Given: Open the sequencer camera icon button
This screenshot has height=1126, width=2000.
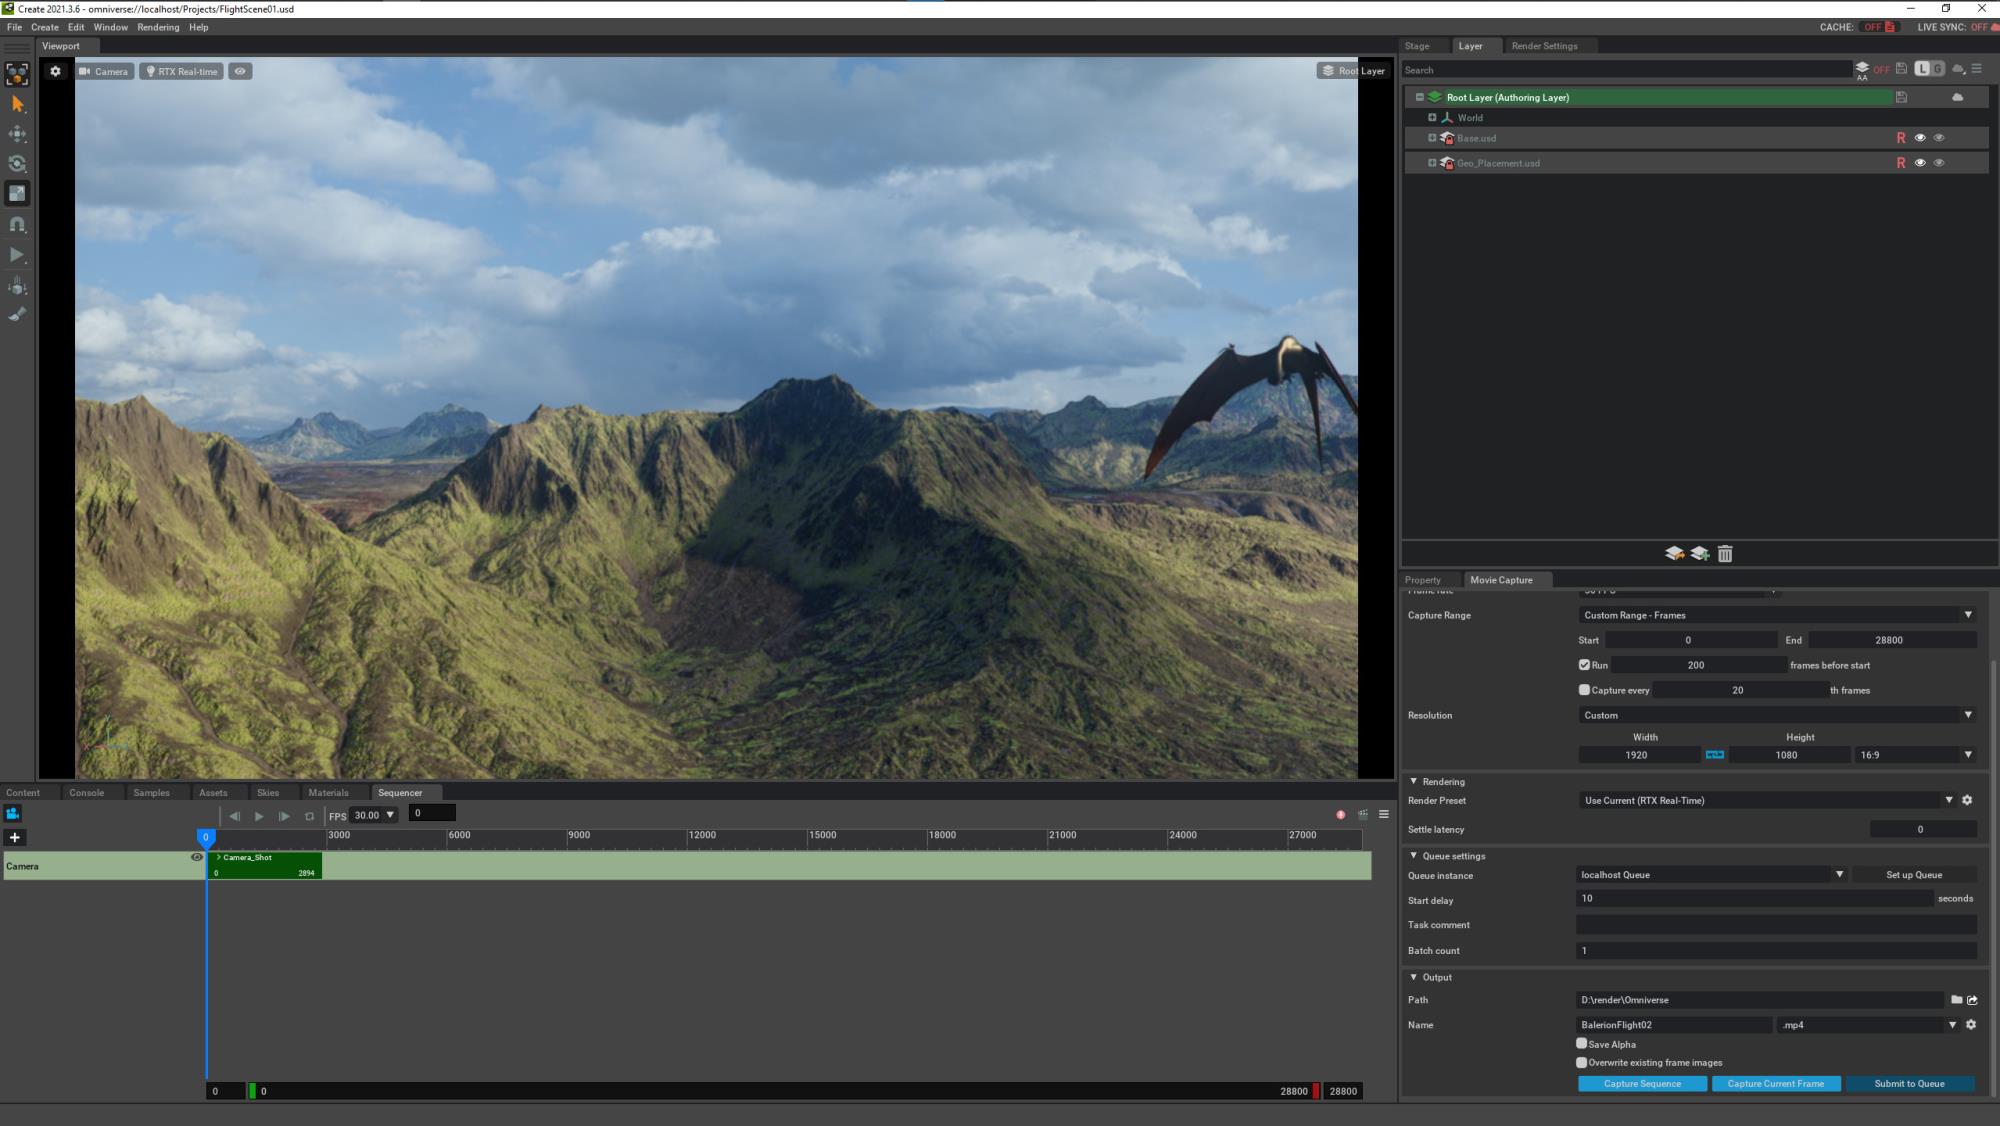Looking at the screenshot, I should (13, 814).
